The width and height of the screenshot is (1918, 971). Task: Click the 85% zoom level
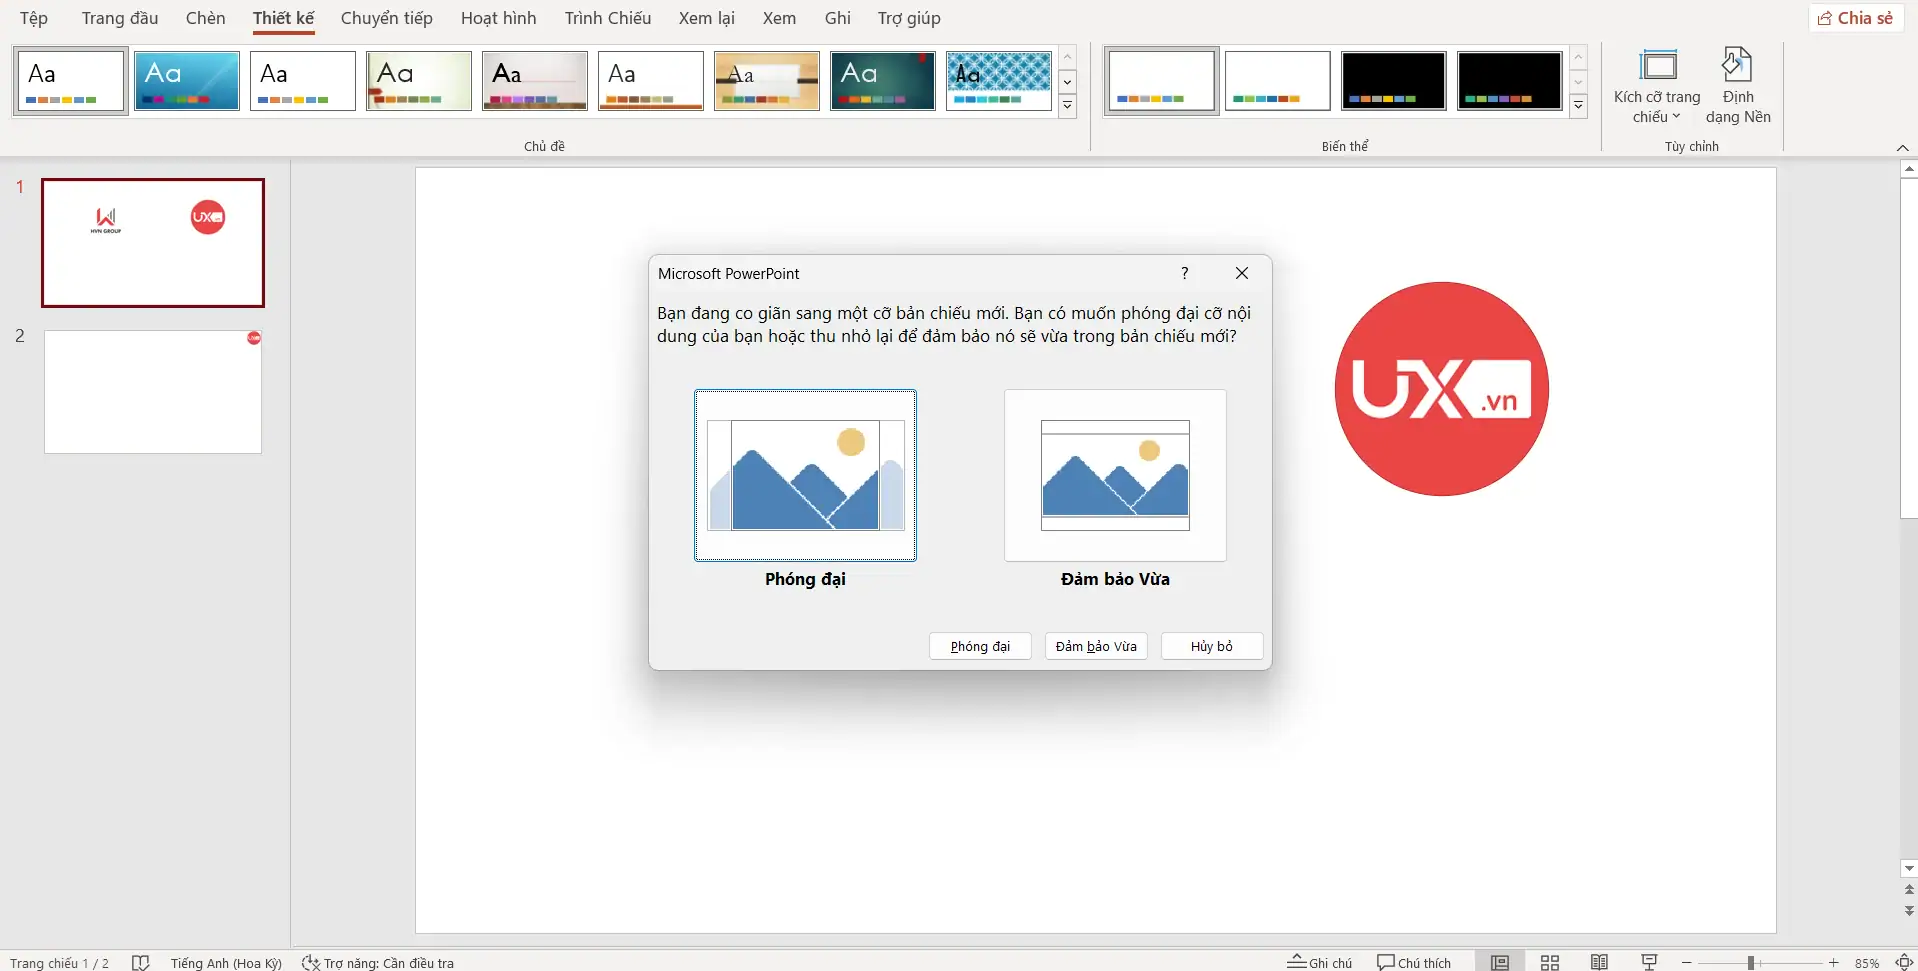click(x=1867, y=963)
